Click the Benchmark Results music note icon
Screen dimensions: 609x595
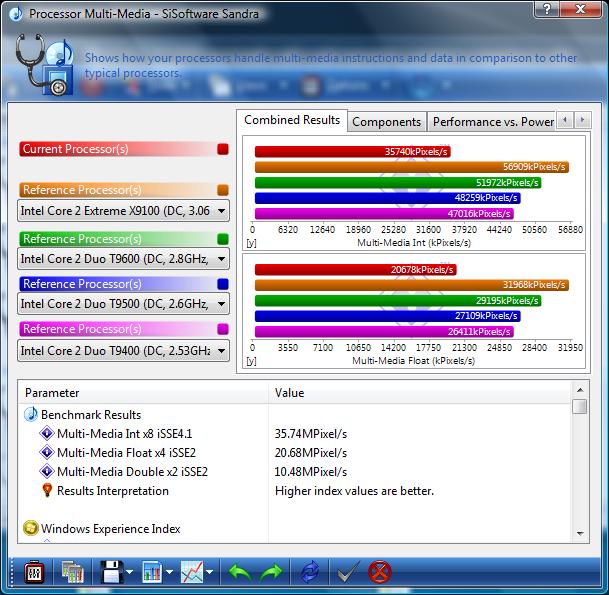coord(31,414)
